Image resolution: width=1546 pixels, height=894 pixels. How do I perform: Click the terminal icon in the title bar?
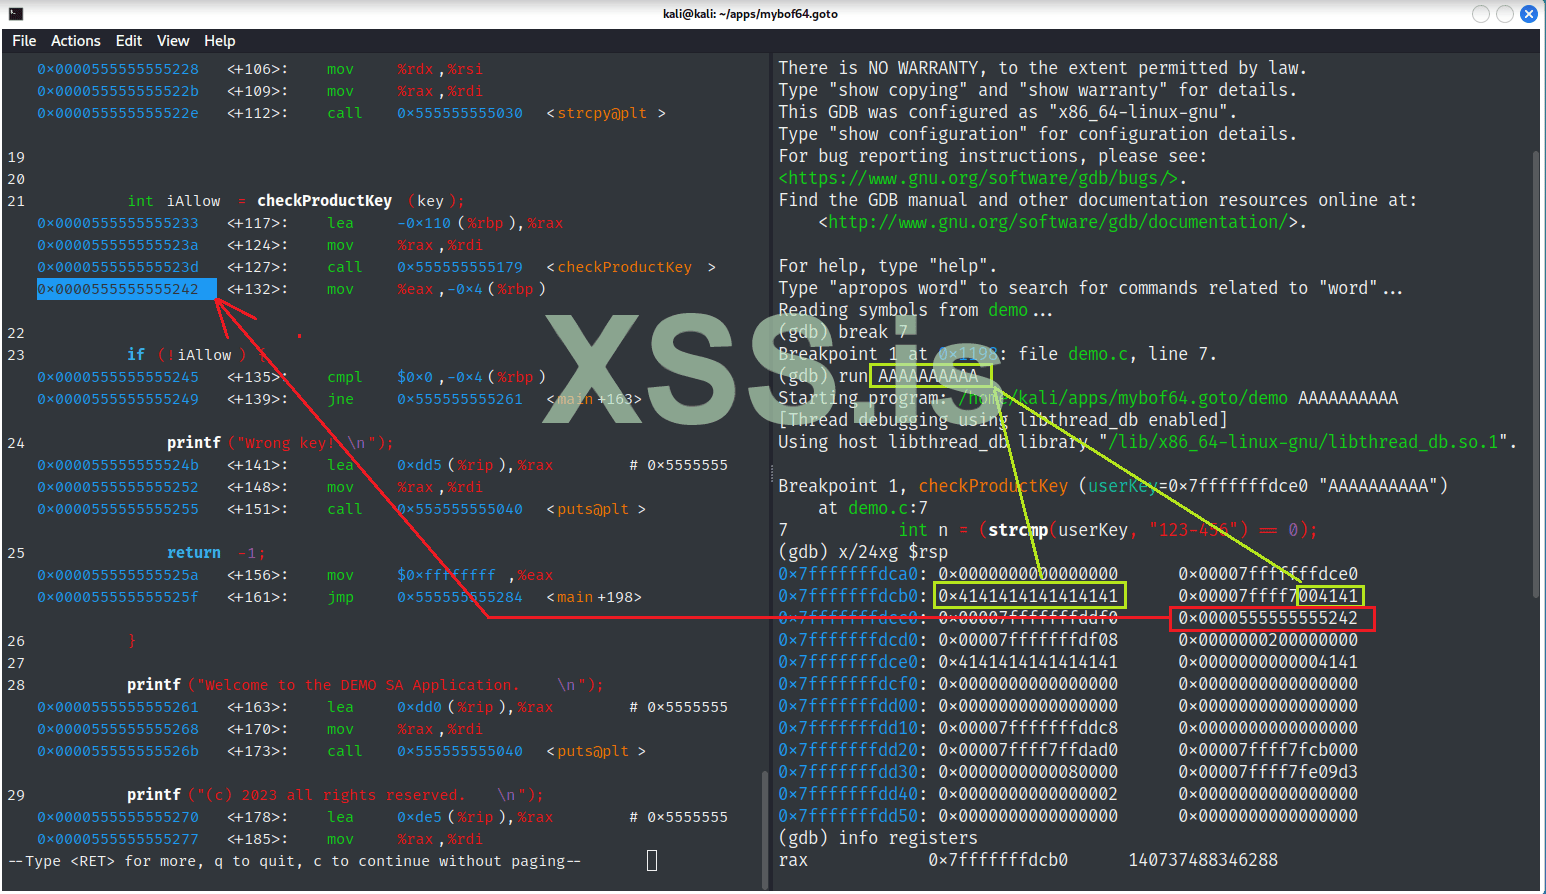15,14
